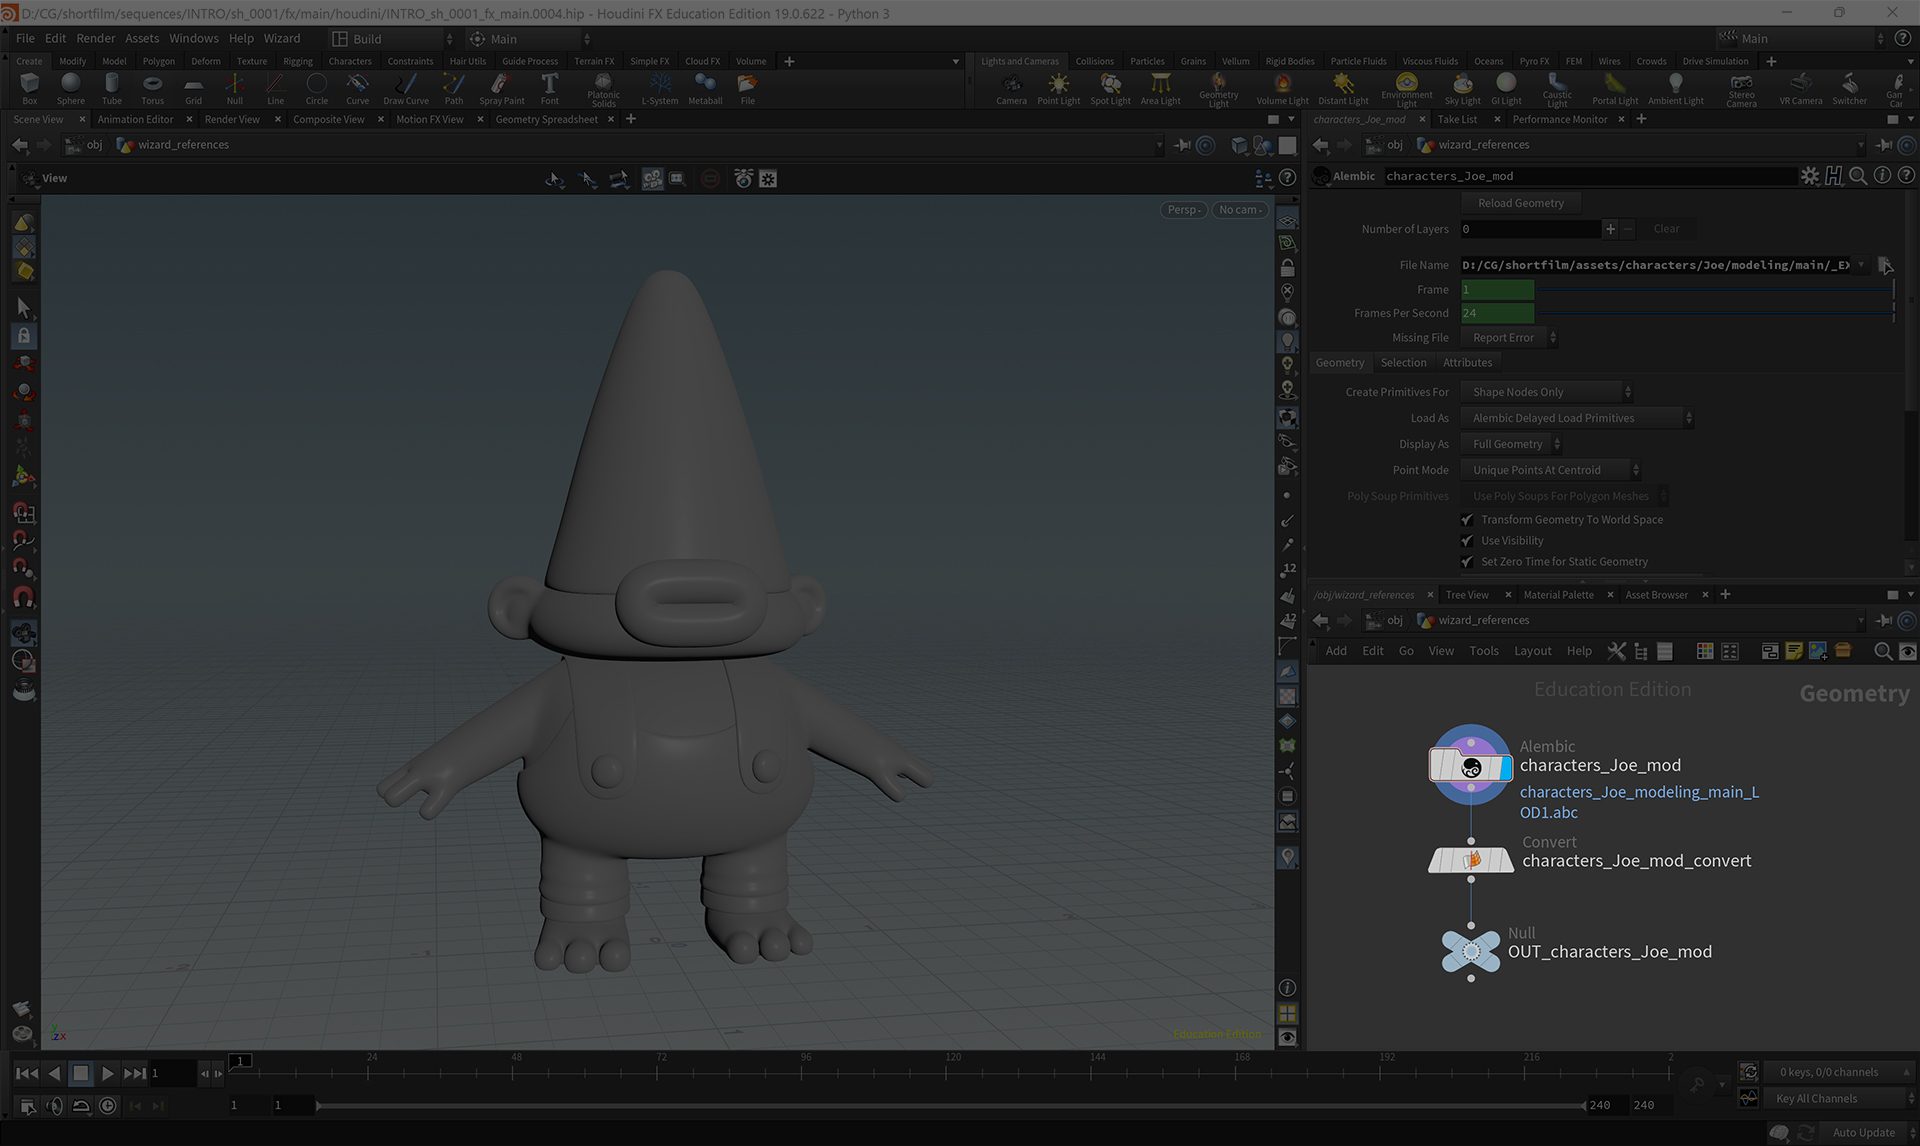Click the Number of Layers field
The height and width of the screenshot is (1146, 1920).
click(1530, 229)
